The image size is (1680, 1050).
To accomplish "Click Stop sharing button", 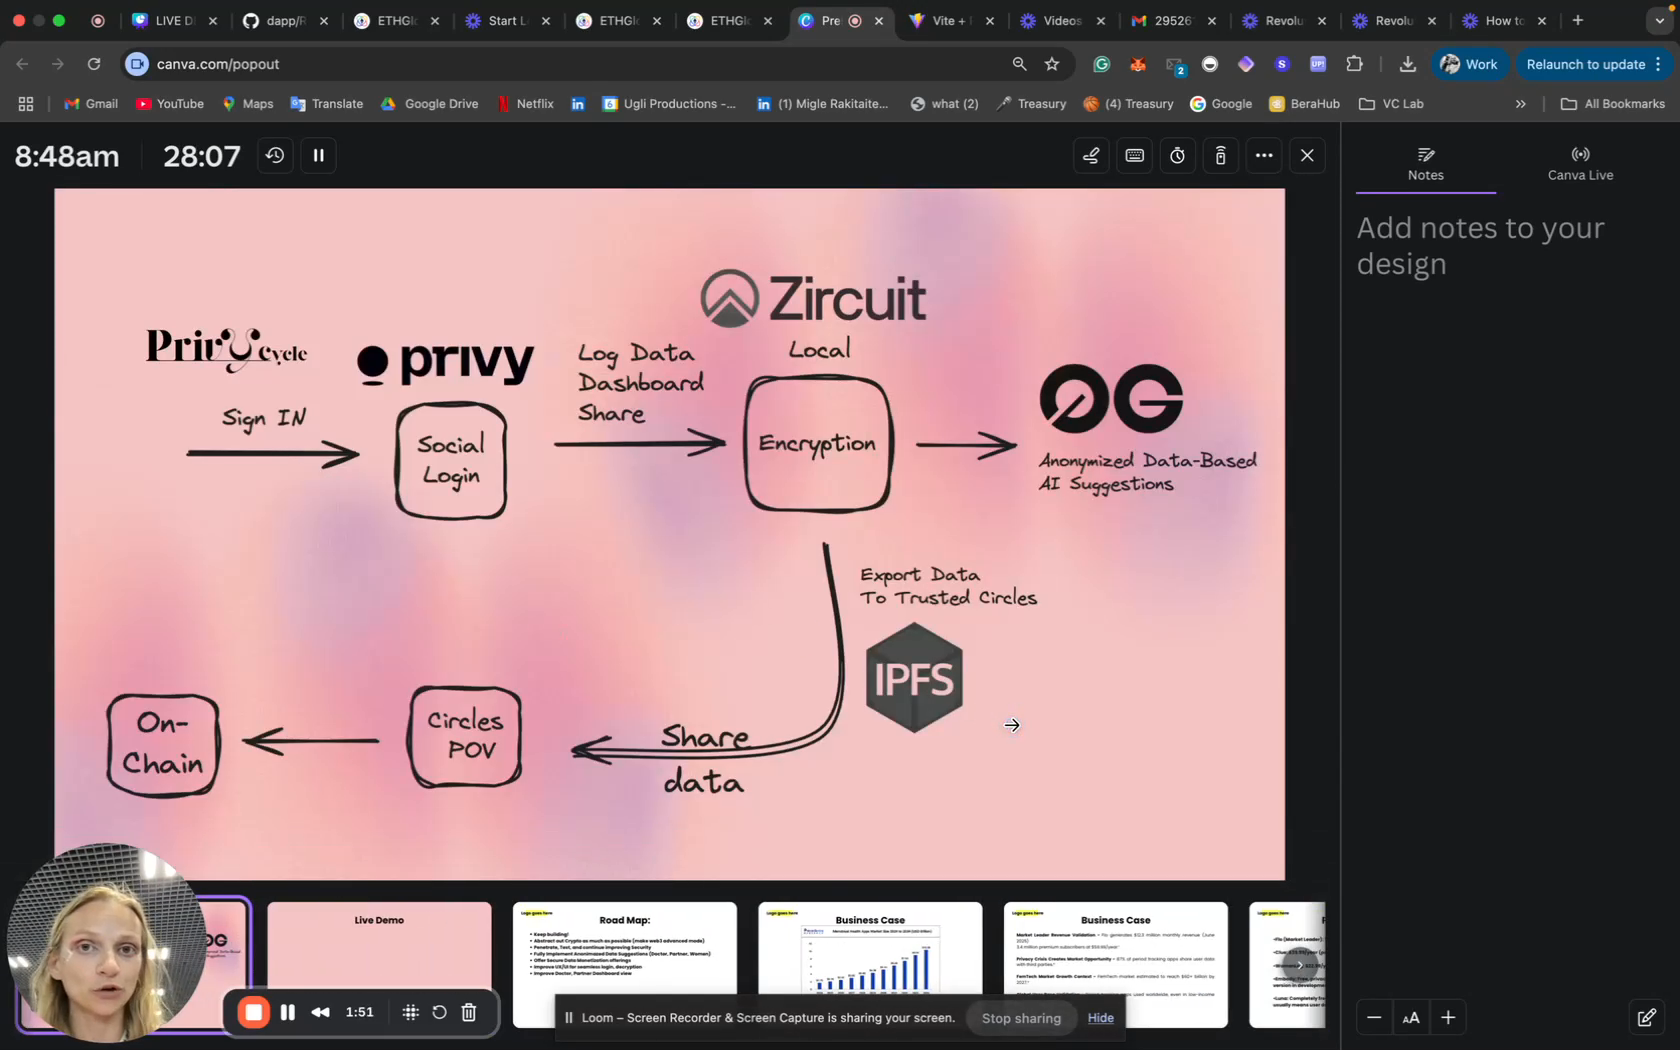I will pos(1021,1018).
